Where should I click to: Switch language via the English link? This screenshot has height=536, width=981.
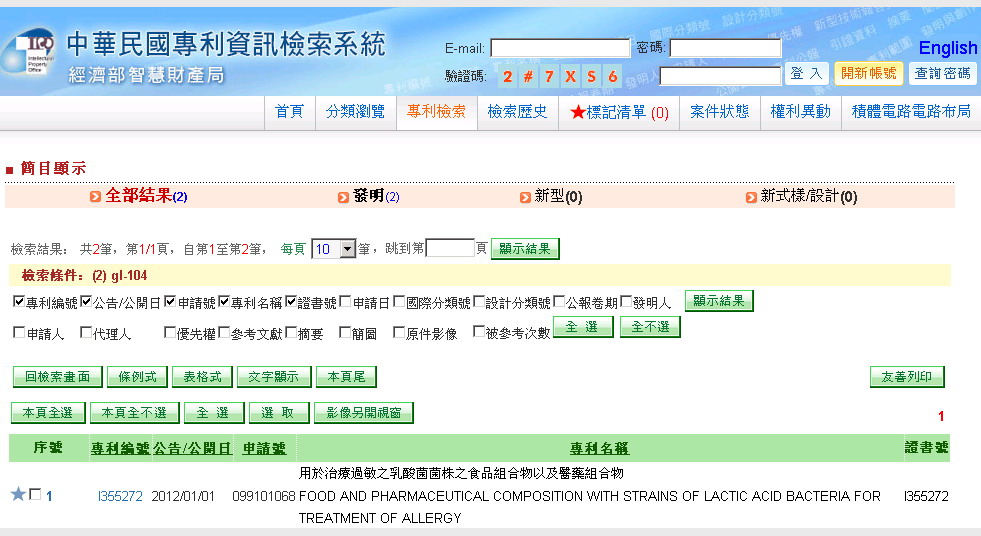[947, 48]
